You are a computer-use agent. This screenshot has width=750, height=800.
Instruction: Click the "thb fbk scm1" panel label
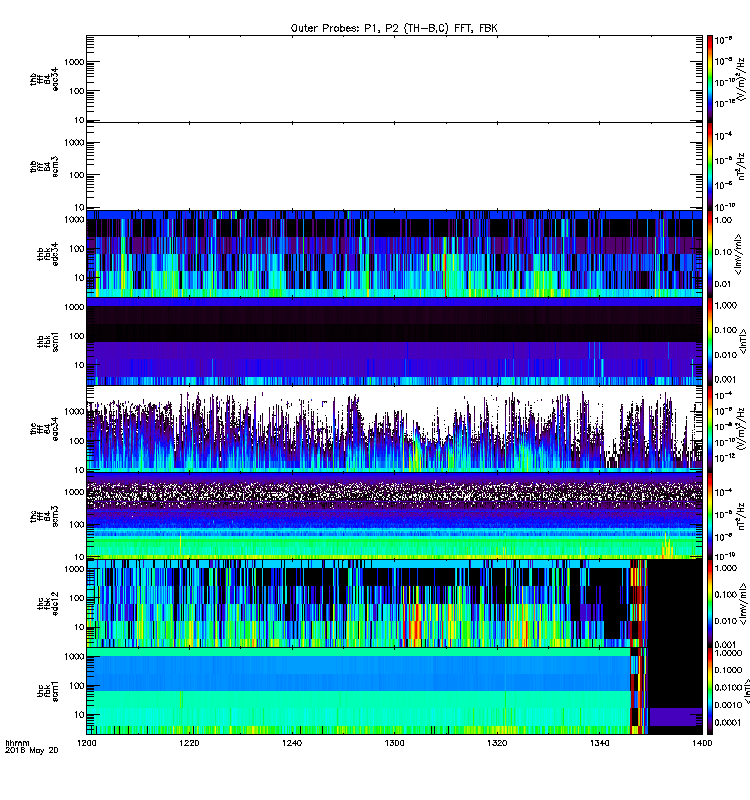48,342
